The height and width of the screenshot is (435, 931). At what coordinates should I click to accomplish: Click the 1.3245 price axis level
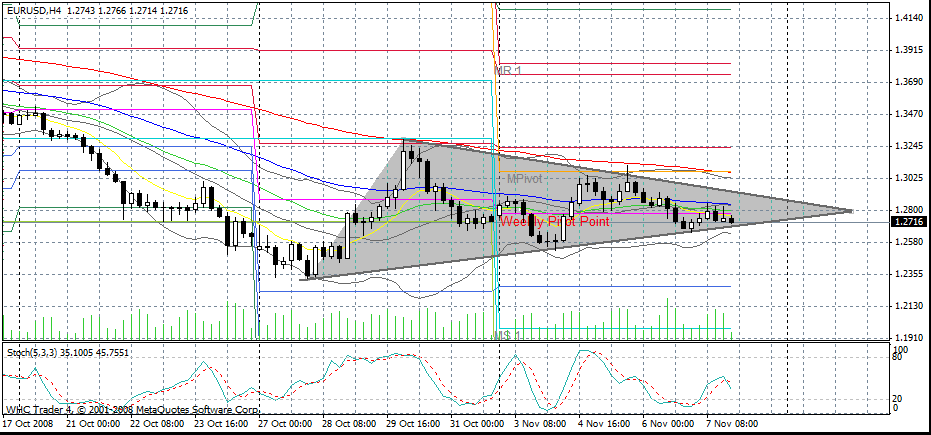(909, 146)
